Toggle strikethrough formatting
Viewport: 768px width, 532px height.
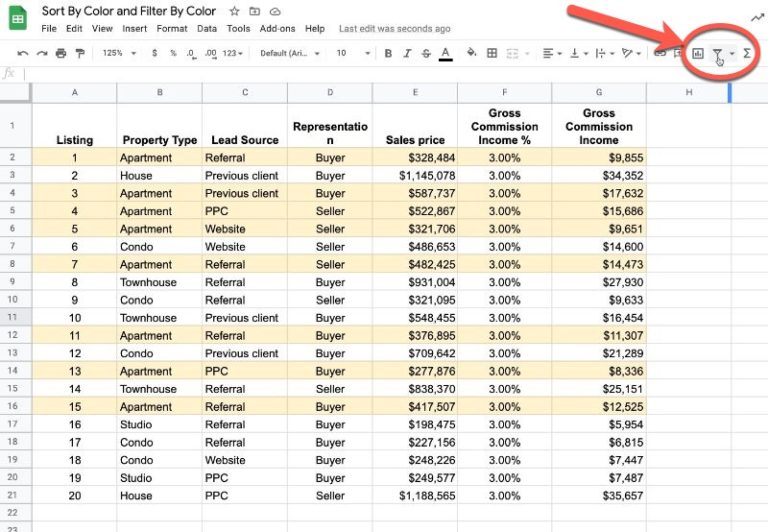(426, 53)
